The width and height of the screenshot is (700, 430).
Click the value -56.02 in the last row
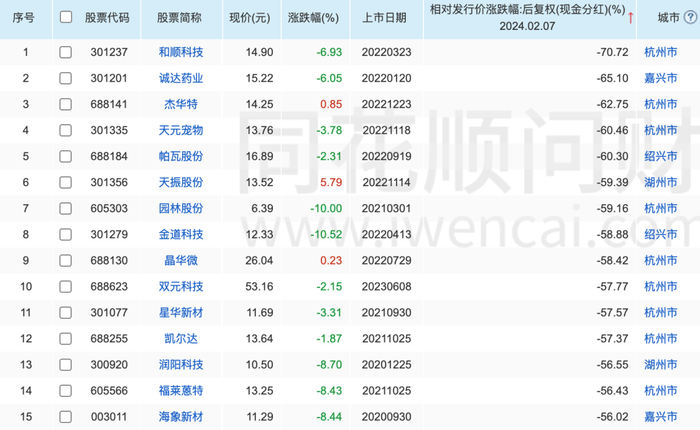pos(612,417)
